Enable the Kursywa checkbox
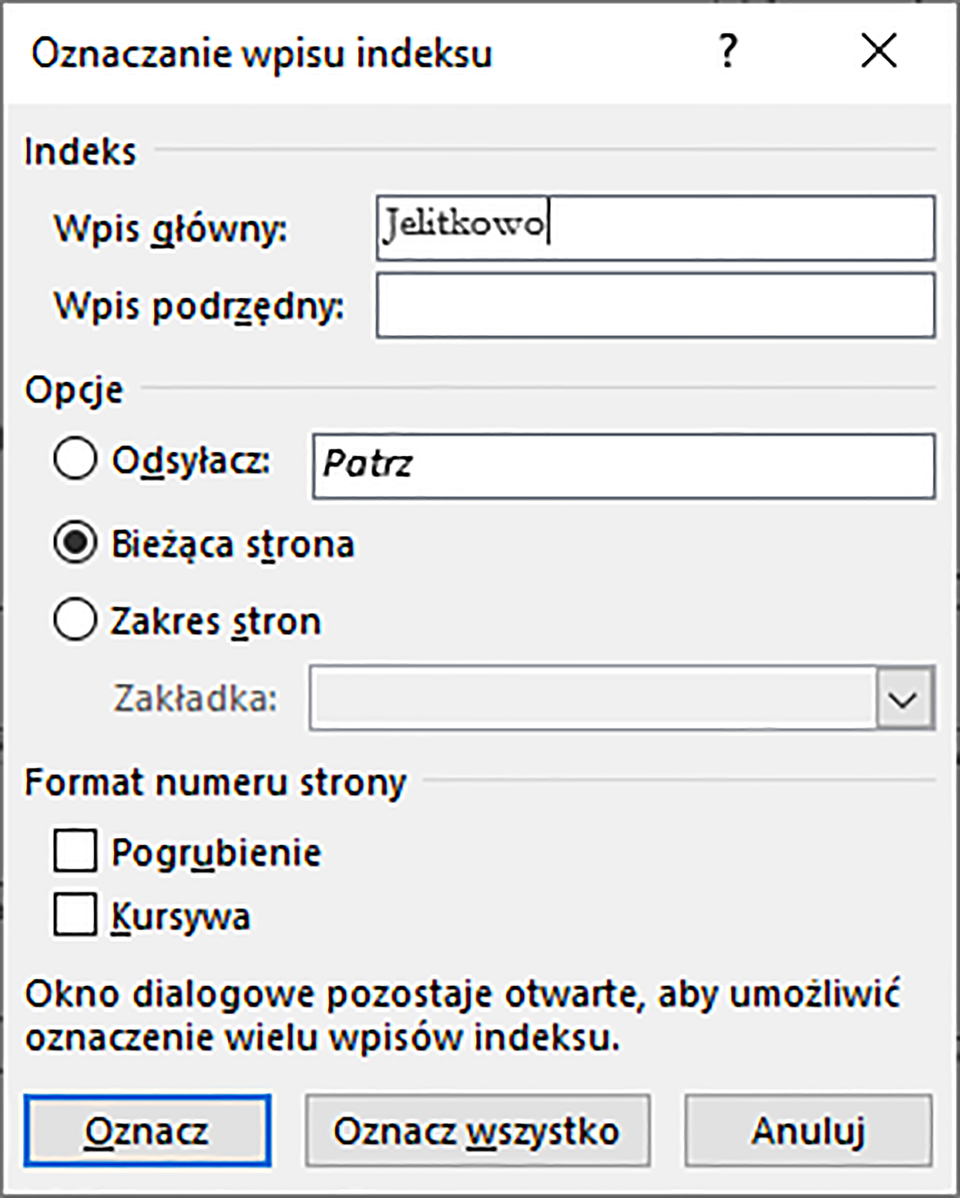 pyautogui.click(x=75, y=915)
